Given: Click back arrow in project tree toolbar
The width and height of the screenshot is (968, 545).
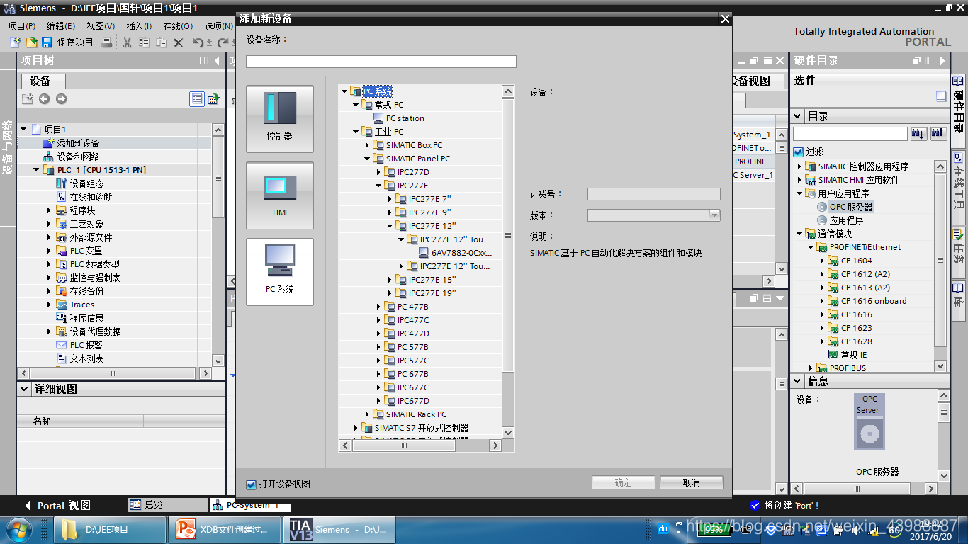Looking at the screenshot, I should click(x=44, y=99).
